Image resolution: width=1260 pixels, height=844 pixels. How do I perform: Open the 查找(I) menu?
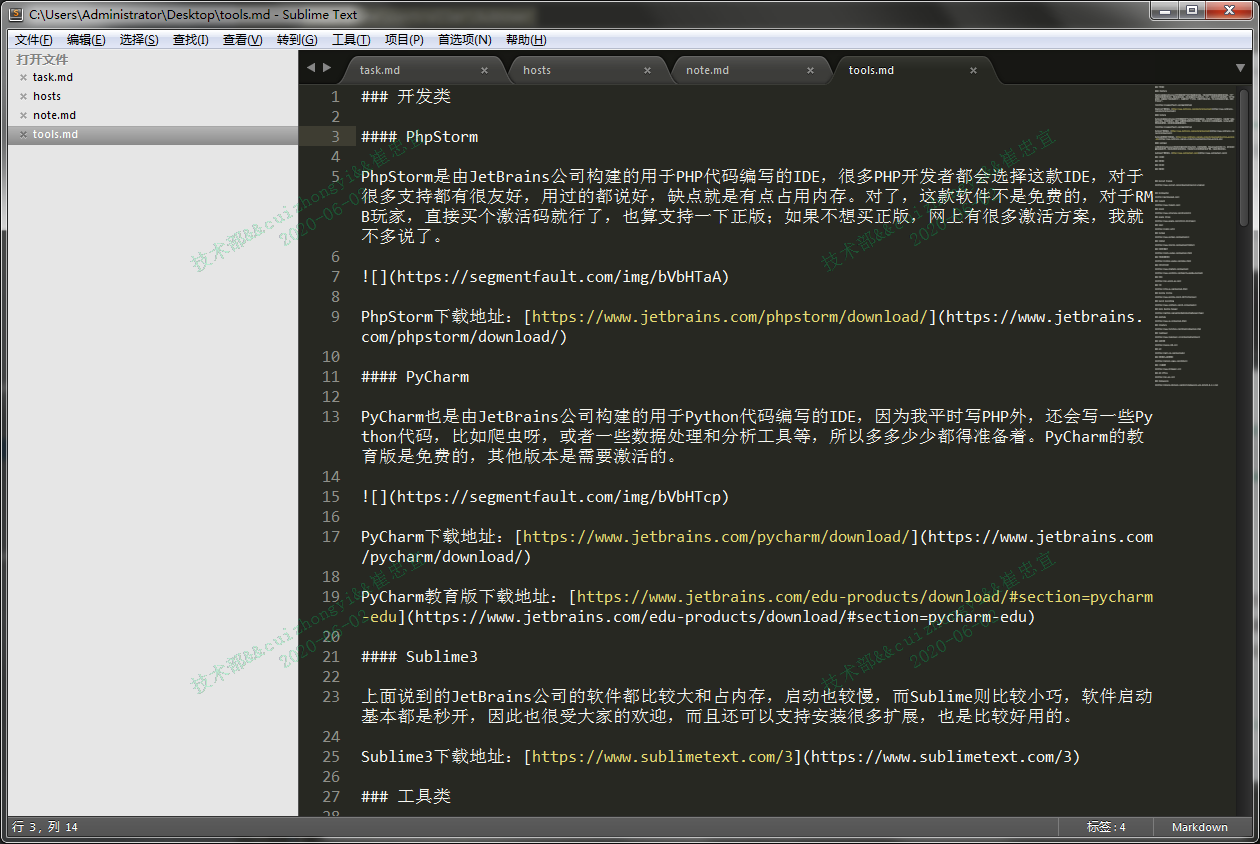[190, 40]
